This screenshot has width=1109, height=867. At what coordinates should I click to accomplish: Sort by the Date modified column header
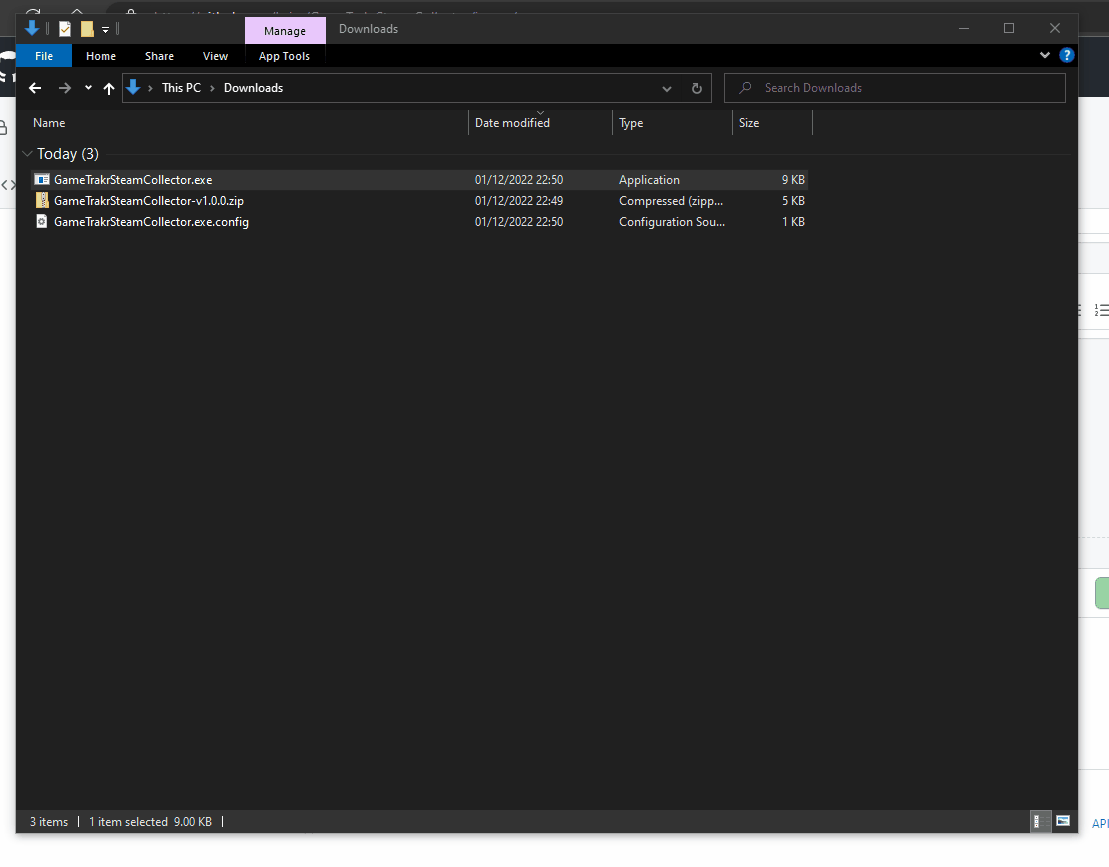pos(512,123)
